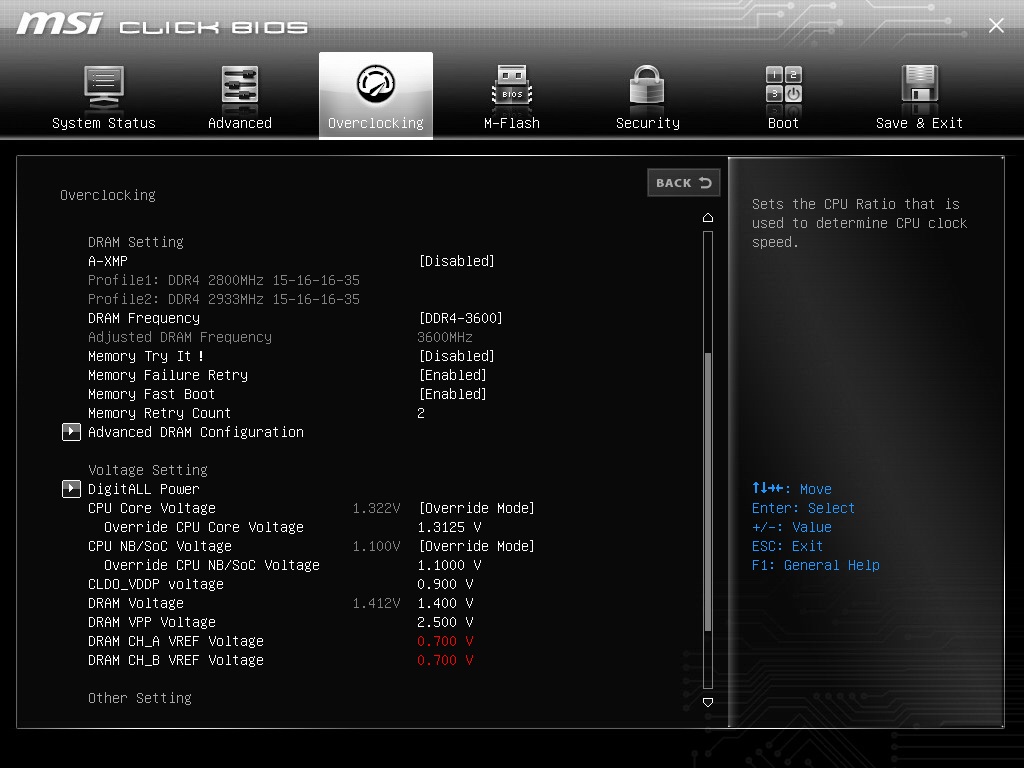Click the 1.322V CPU core reading
The height and width of the screenshot is (768, 1024).
[x=376, y=508]
